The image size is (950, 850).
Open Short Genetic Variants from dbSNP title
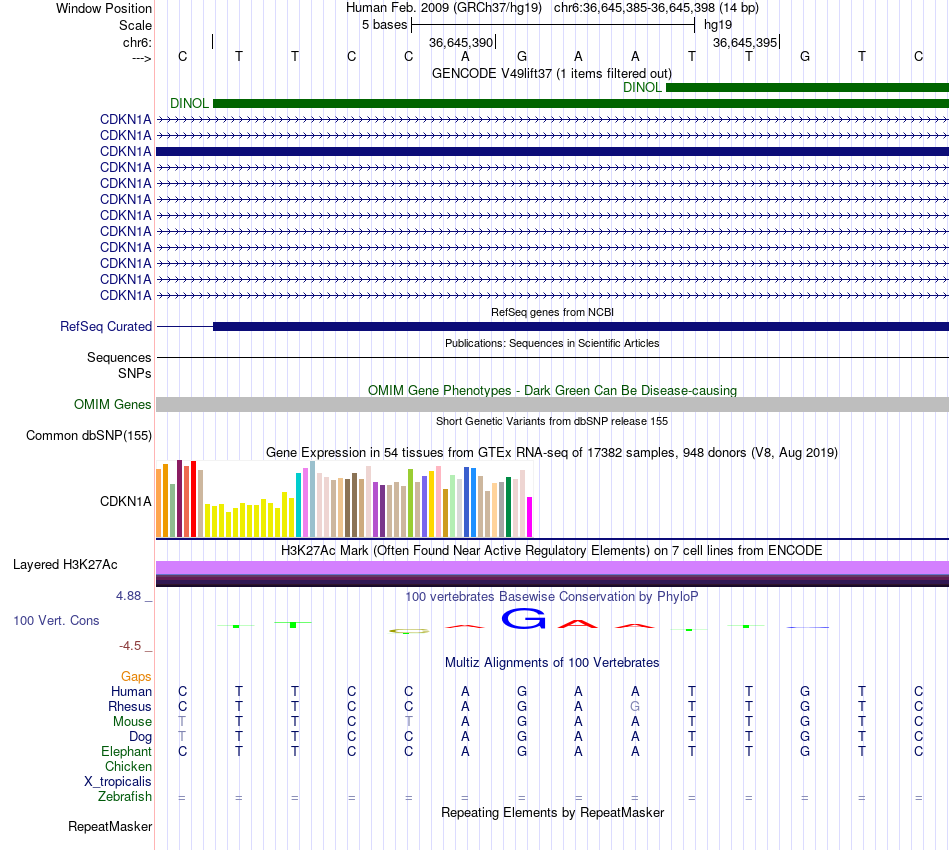coord(552,421)
